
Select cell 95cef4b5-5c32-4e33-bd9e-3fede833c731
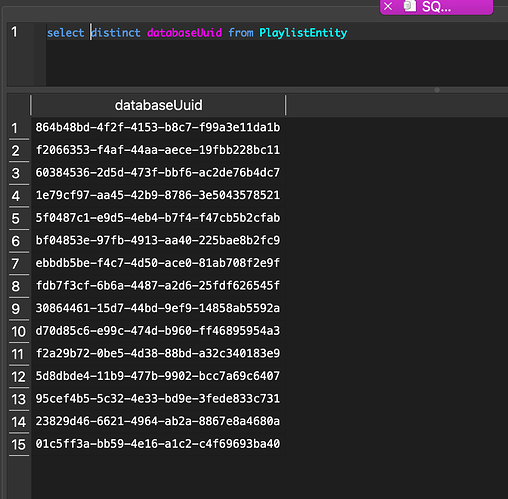158,398
